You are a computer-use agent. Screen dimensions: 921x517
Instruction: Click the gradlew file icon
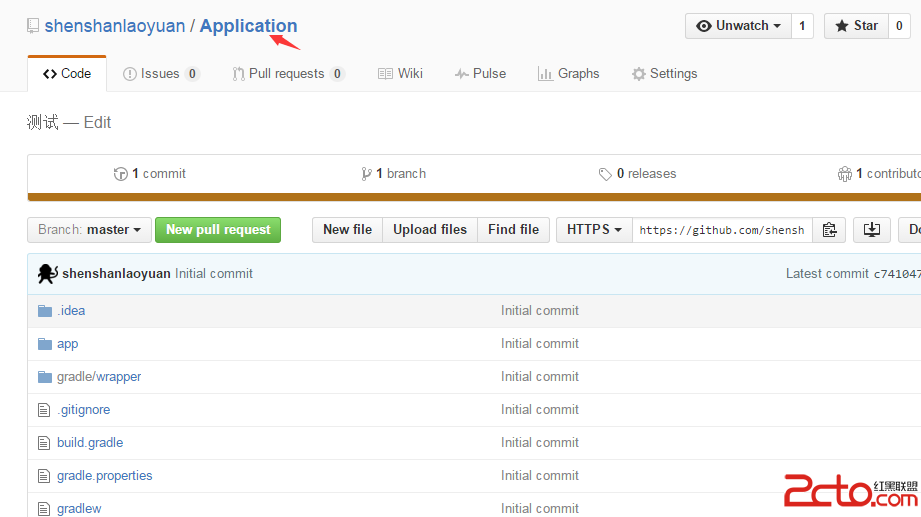tap(44, 509)
